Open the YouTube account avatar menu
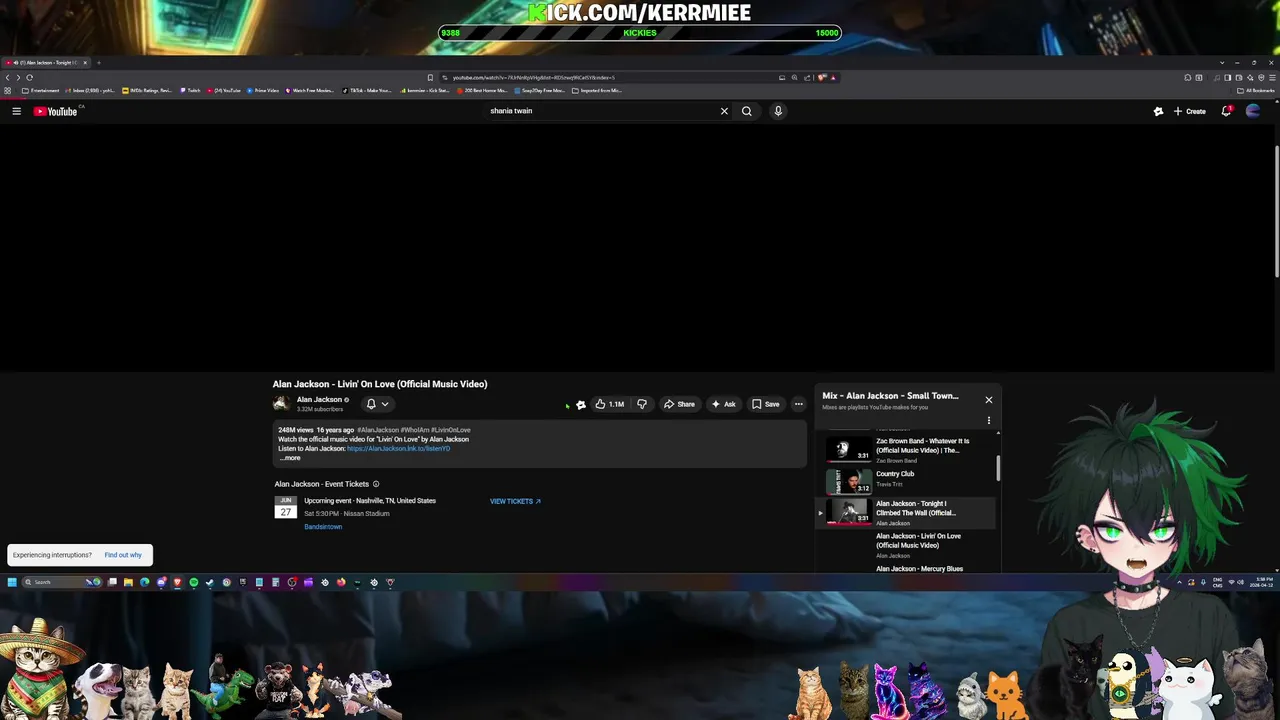This screenshot has width=1280, height=720. tap(1253, 111)
